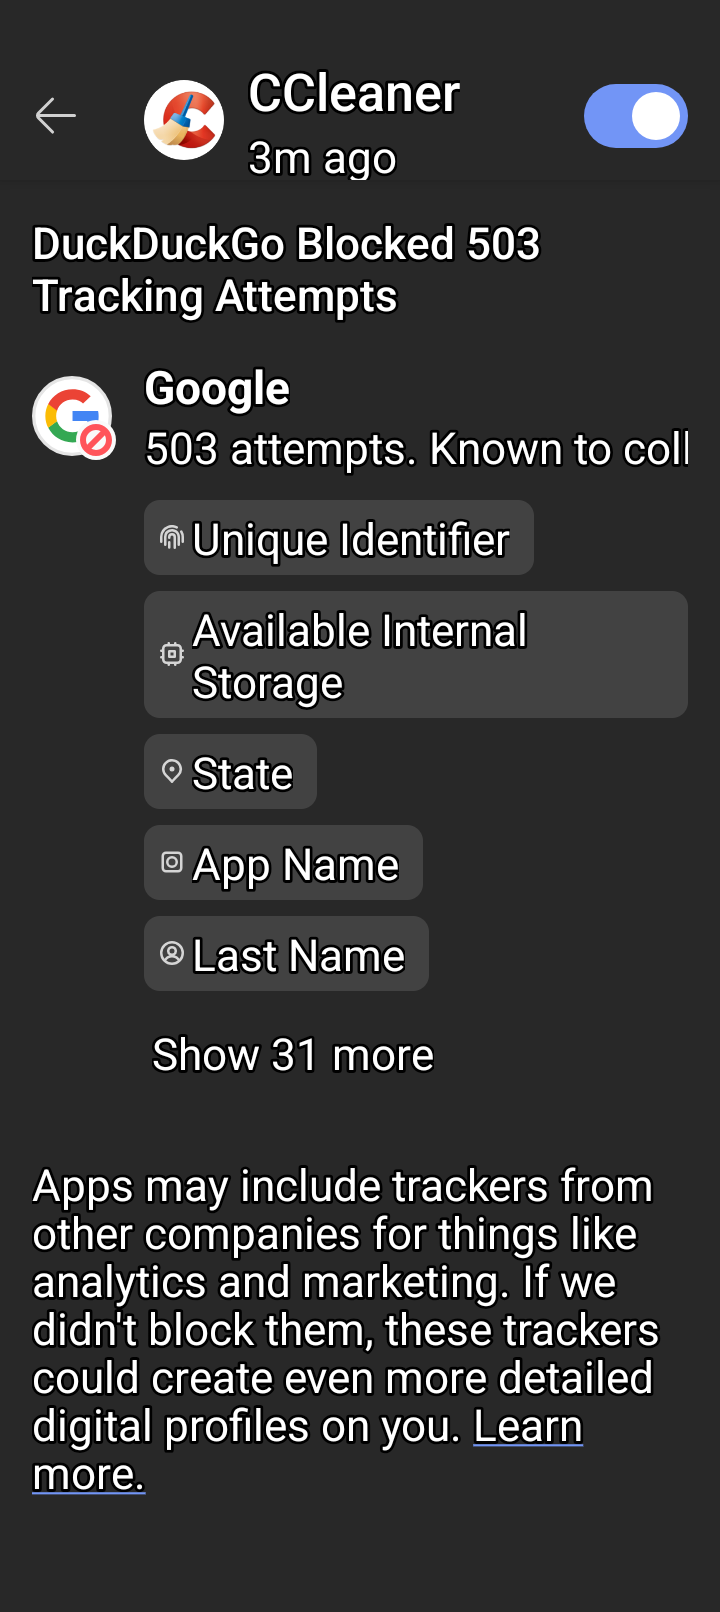Tap the chip icon for Internal Storage
Image resolution: width=720 pixels, height=1612 pixels.
(x=172, y=654)
